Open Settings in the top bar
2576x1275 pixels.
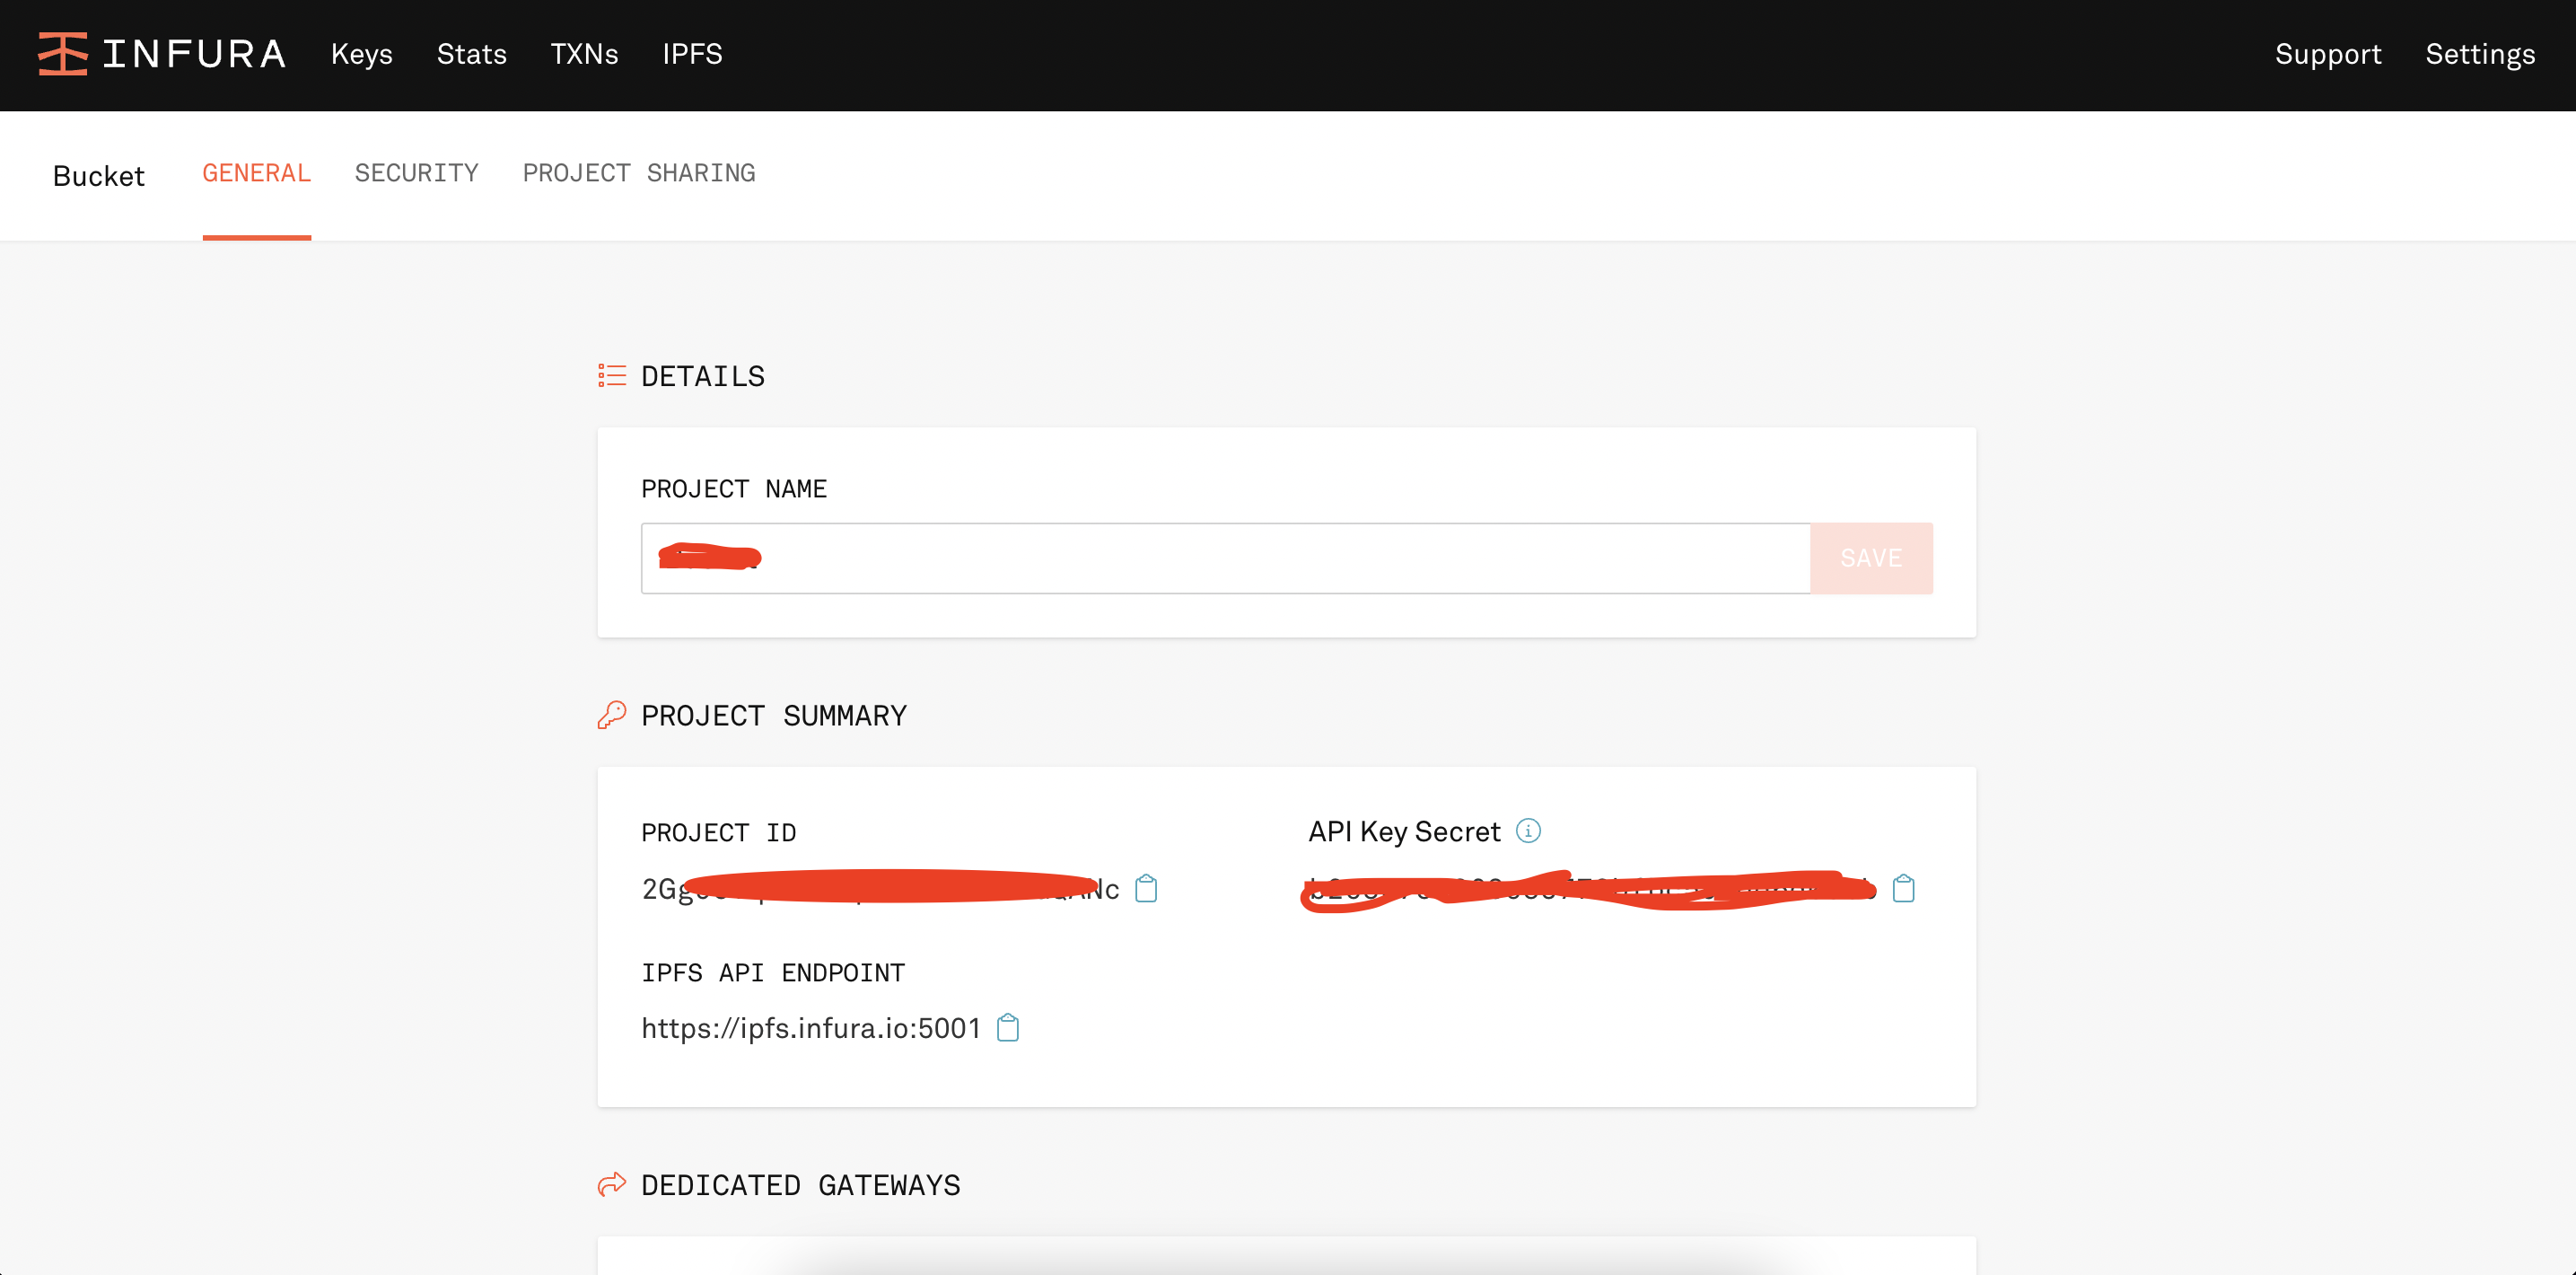pos(2480,54)
